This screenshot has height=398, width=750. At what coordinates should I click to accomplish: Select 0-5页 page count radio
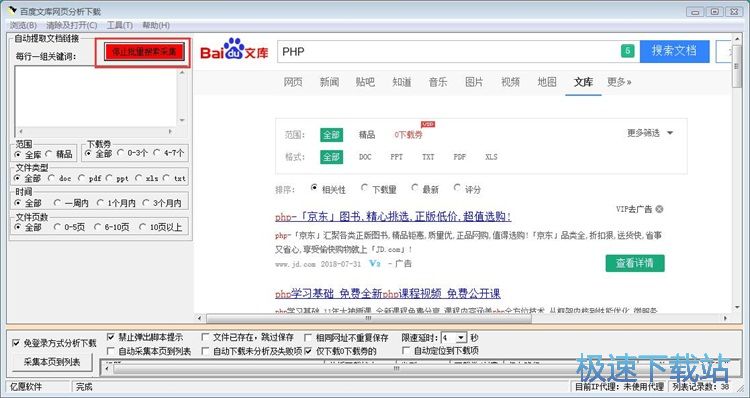(x=69, y=227)
